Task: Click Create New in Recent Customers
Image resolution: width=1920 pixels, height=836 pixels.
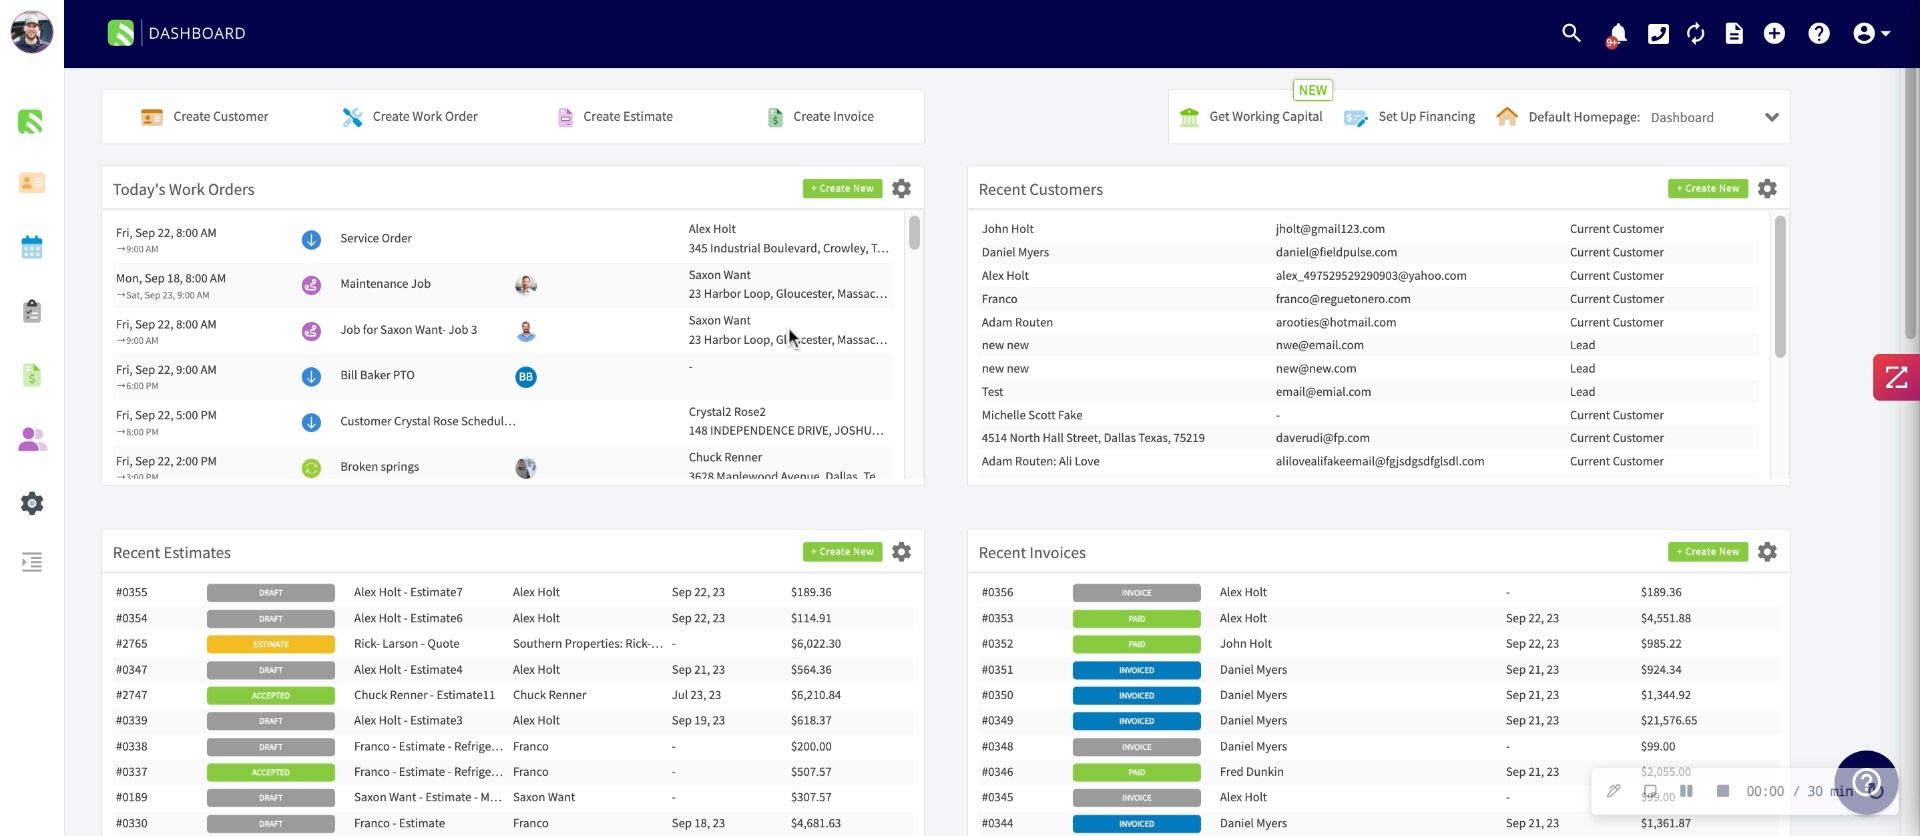Action: coord(1707,189)
